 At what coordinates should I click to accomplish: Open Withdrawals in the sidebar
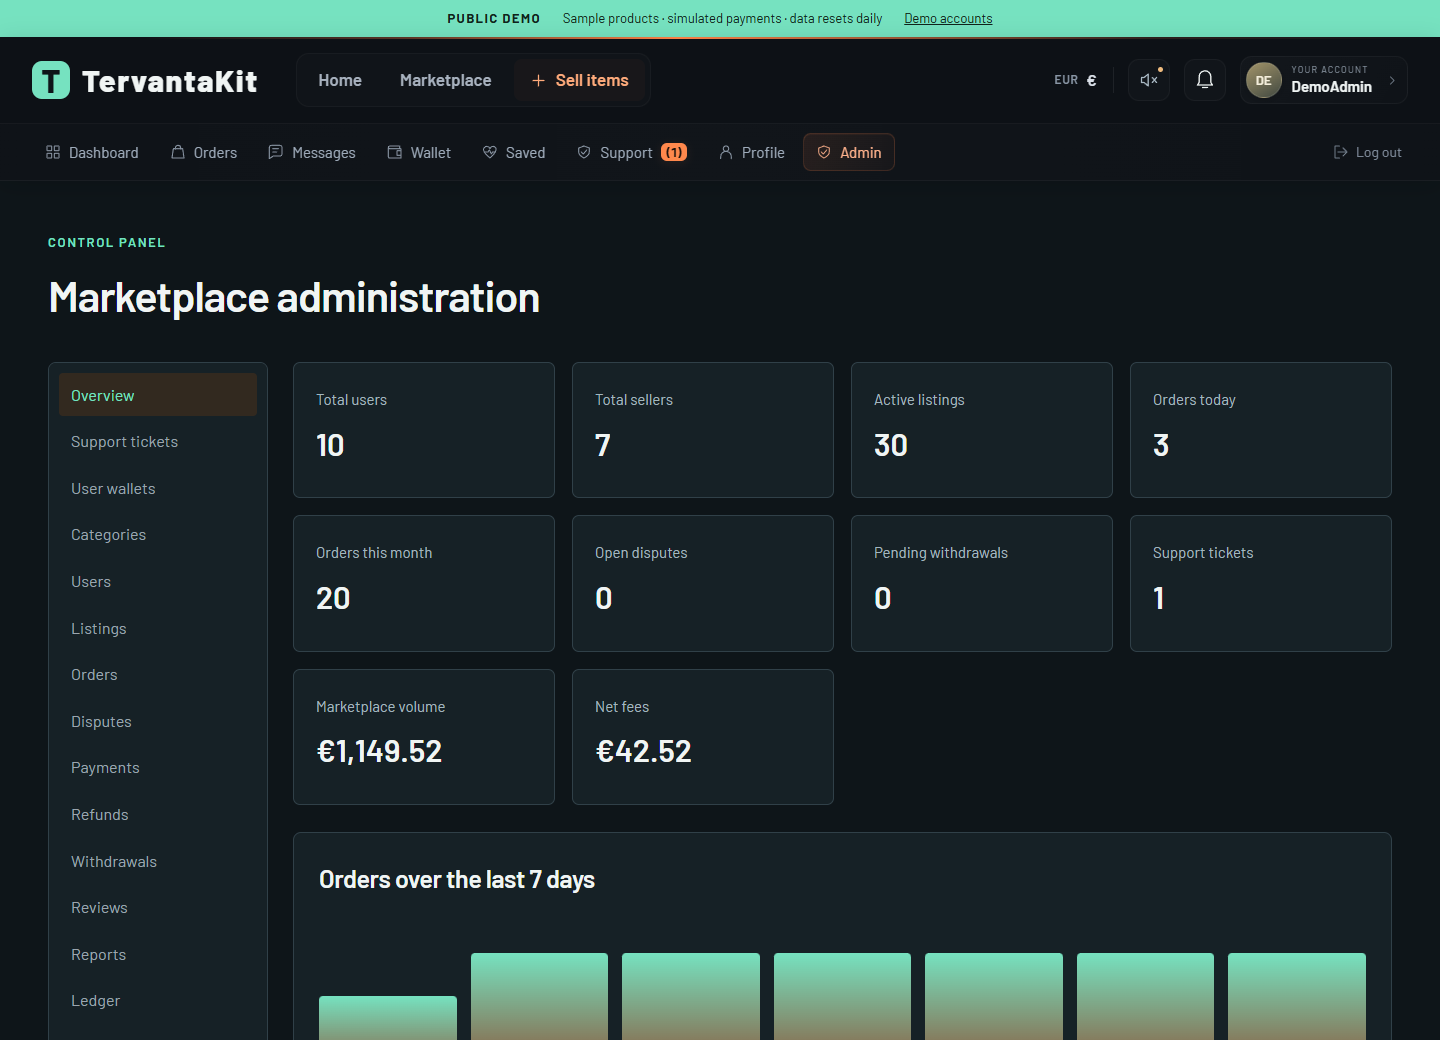pos(158,862)
